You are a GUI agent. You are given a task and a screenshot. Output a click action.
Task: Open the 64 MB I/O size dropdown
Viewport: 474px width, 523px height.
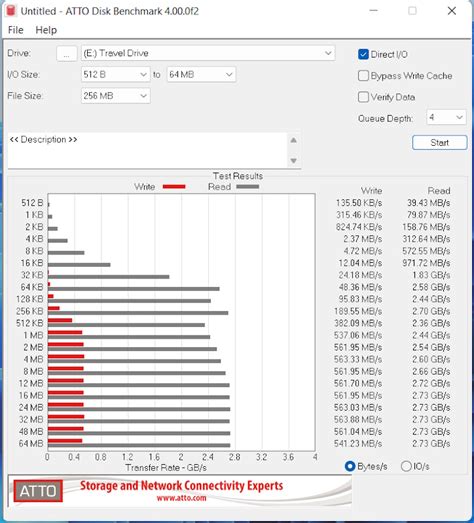click(x=201, y=74)
